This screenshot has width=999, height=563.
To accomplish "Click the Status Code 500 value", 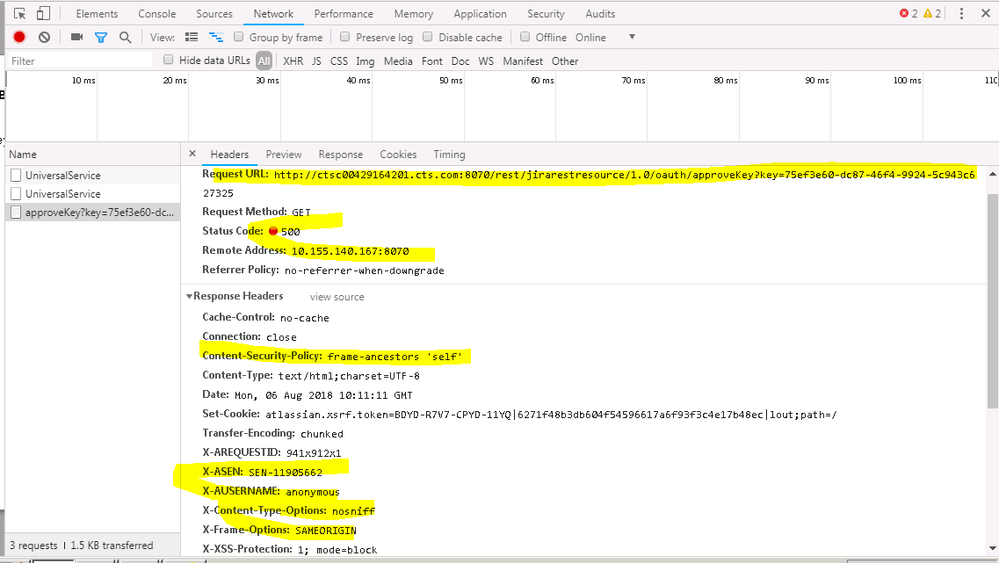I will coord(291,232).
